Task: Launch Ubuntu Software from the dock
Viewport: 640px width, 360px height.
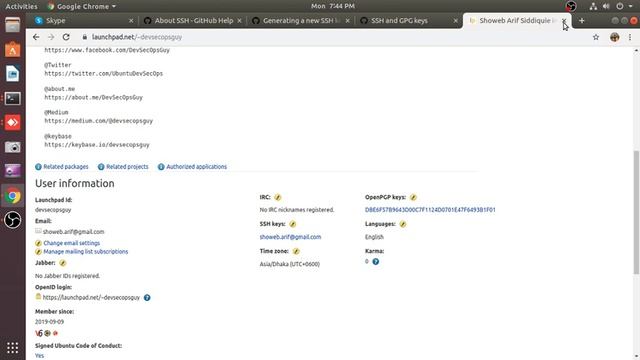Action: [12, 50]
